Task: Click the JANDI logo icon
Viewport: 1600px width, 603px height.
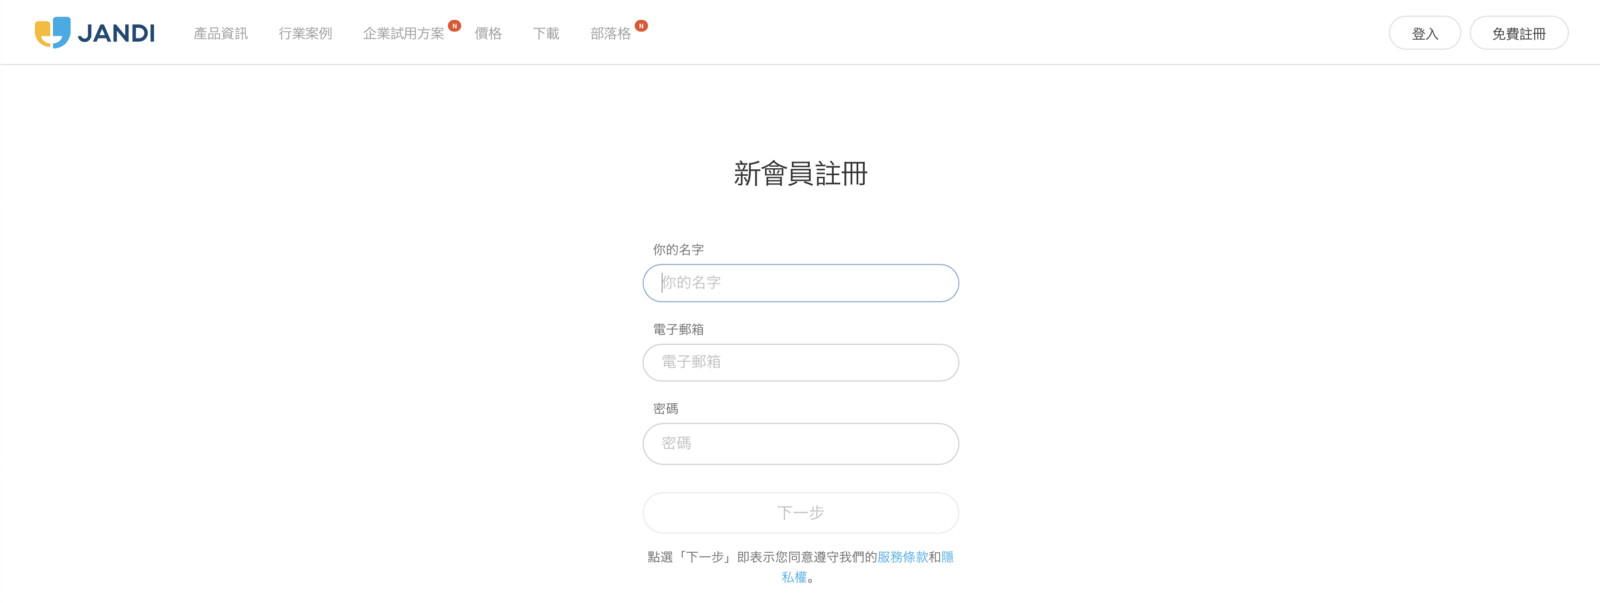Action: pyautogui.click(x=53, y=33)
